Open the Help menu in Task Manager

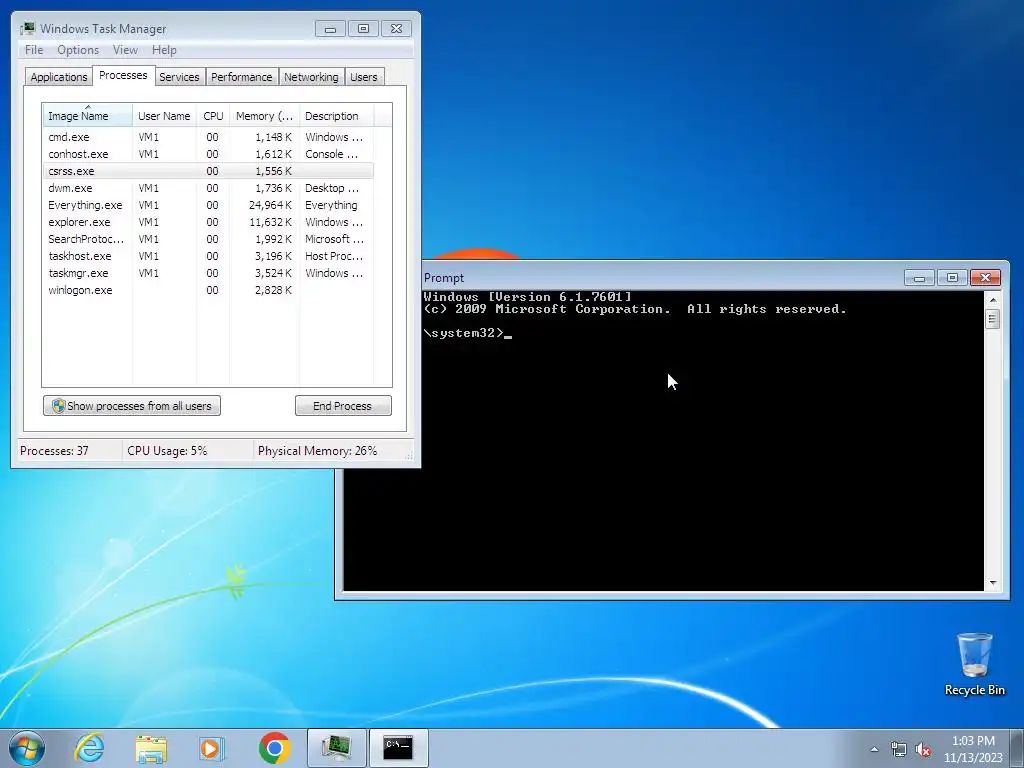click(164, 50)
